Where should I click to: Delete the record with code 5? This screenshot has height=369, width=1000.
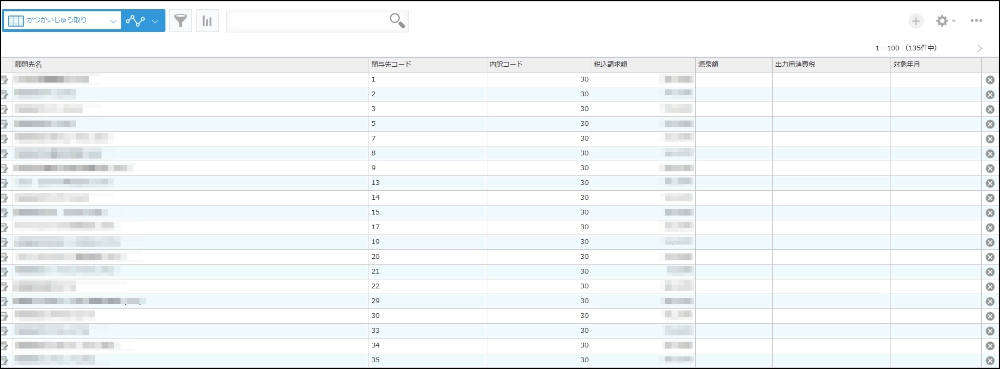(x=990, y=124)
